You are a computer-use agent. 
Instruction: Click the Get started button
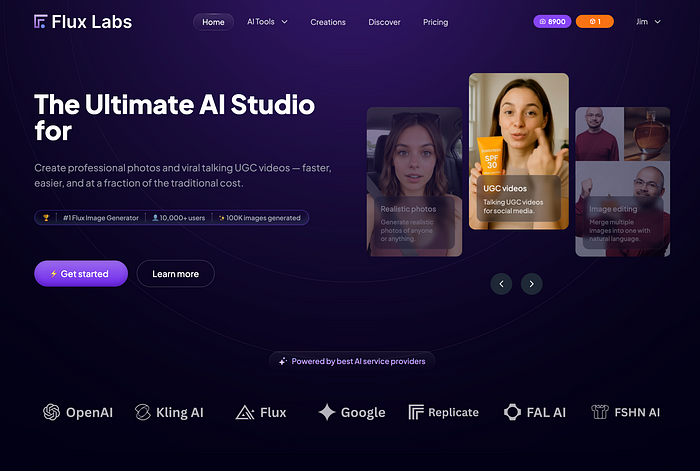tap(81, 274)
